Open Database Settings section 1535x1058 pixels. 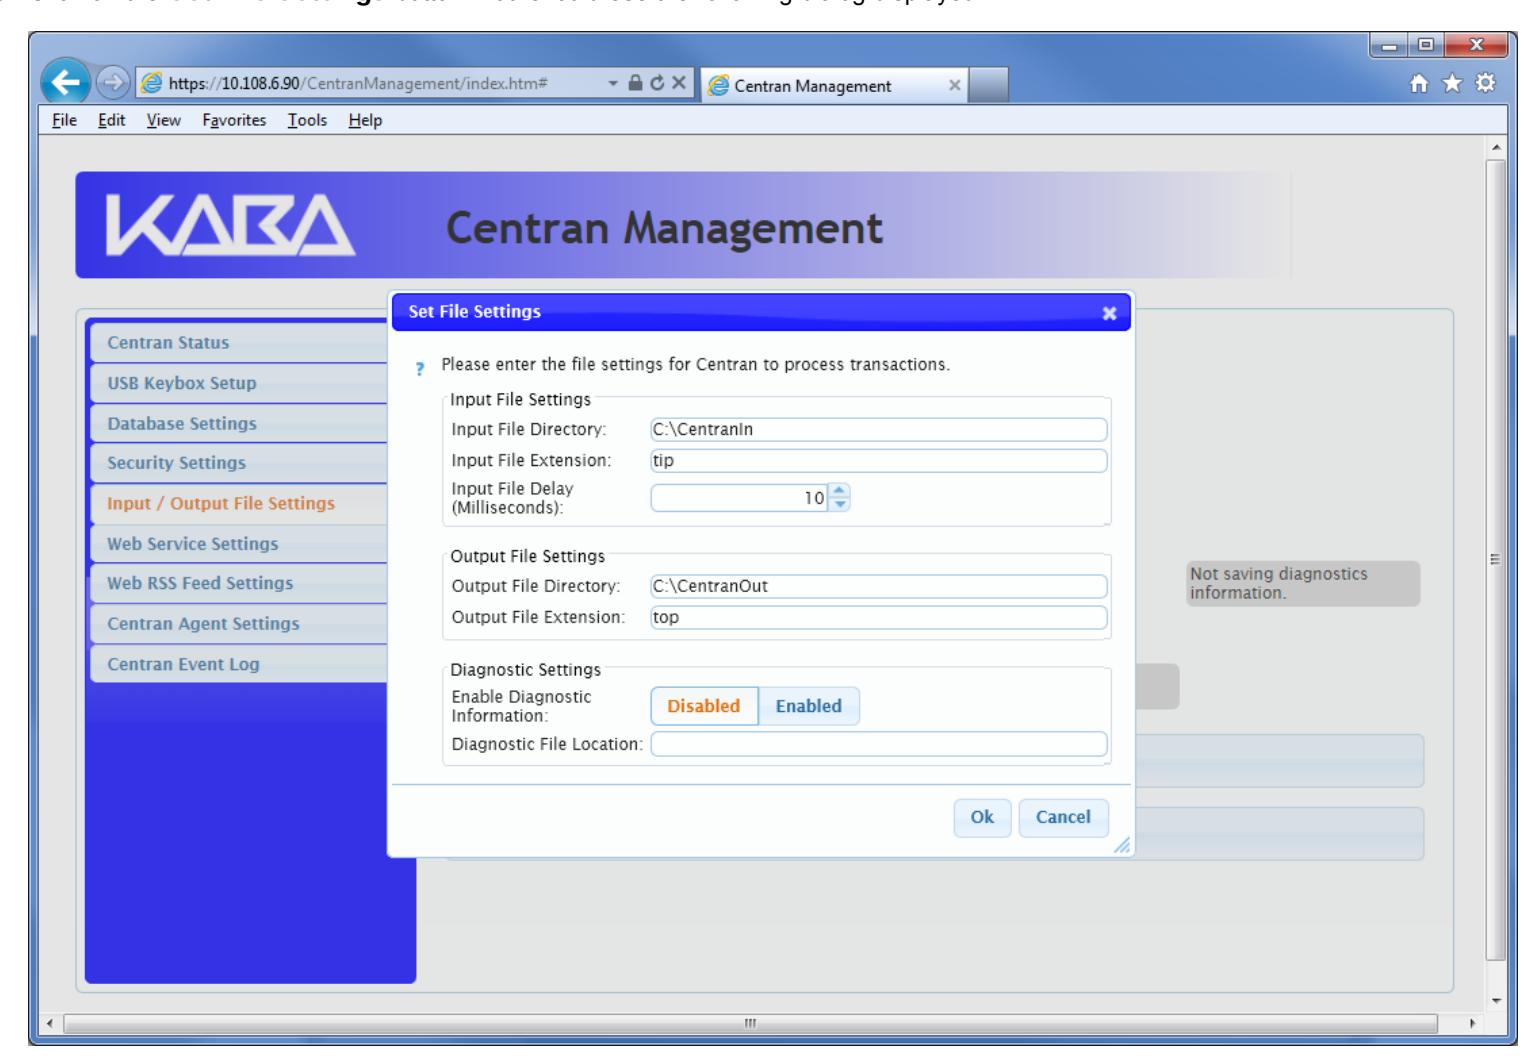[x=239, y=423]
